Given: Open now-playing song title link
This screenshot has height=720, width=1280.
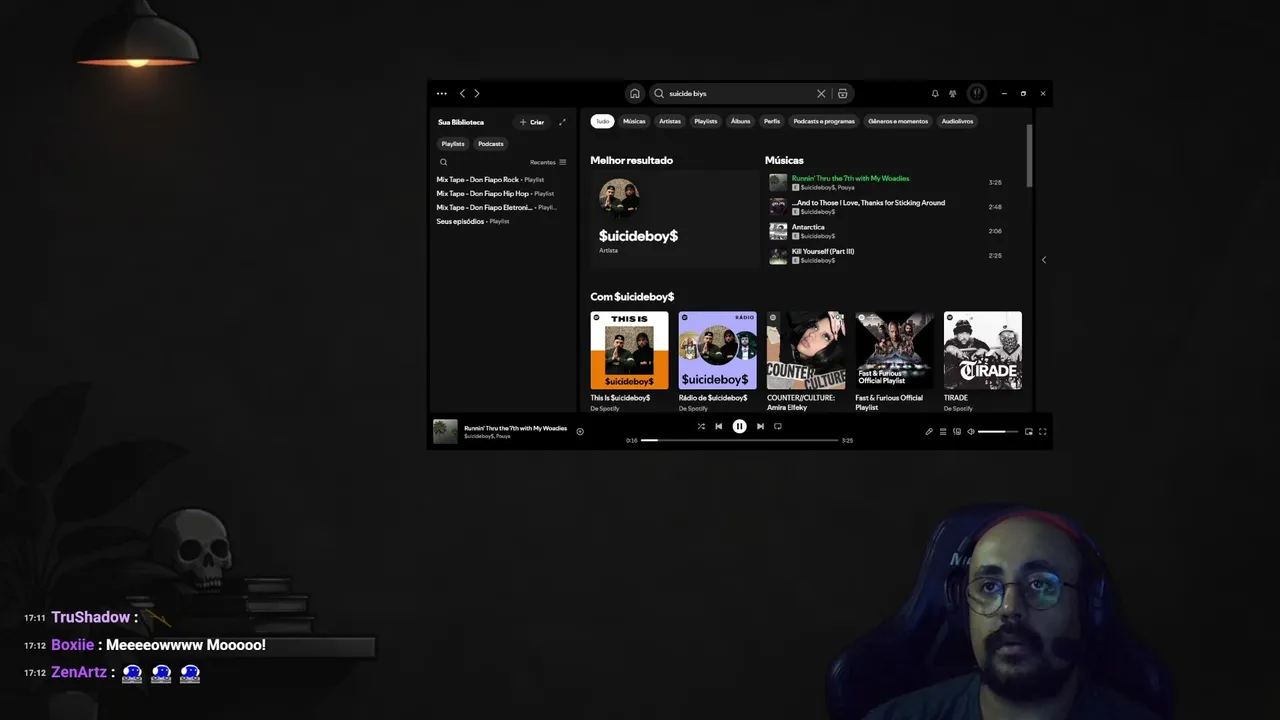Looking at the screenshot, I should (x=515, y=428).
